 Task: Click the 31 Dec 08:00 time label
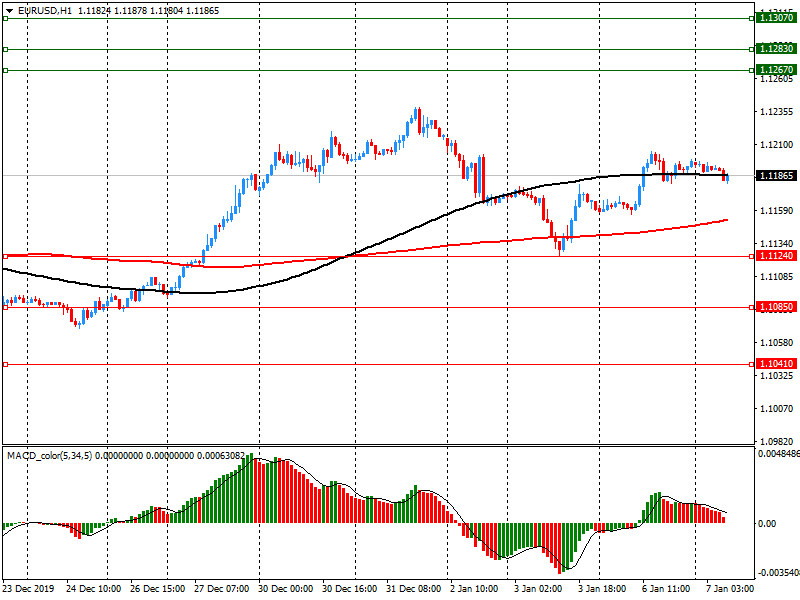point(414,588)
